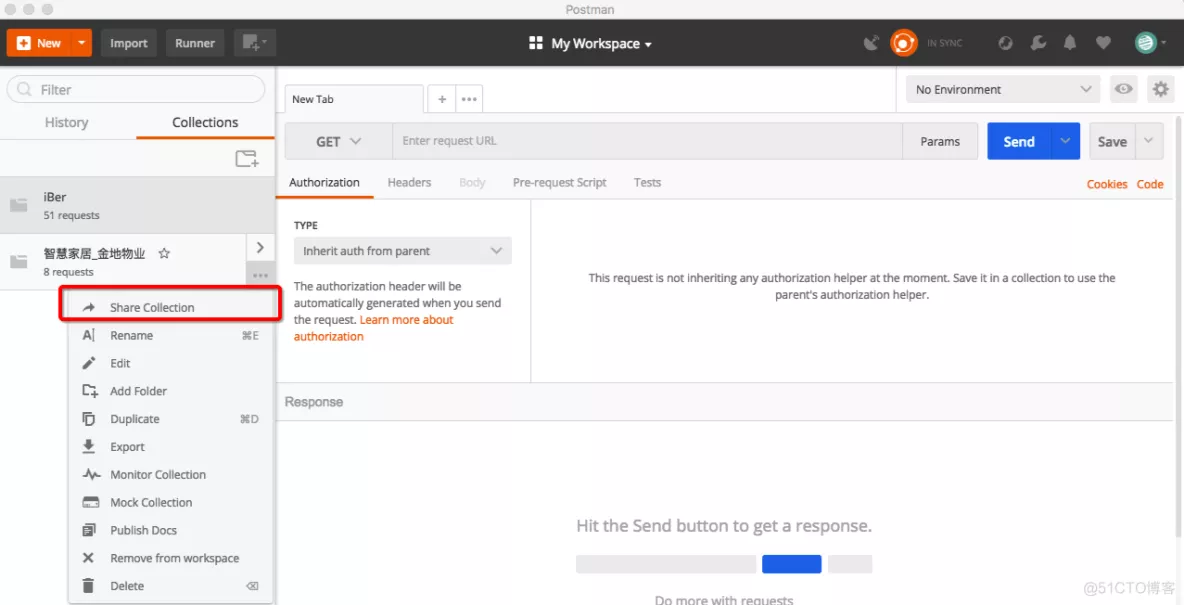Screen dimensions: 1184x605
Task: Choose Share Collection from context menu
Action: tap(171, 307)
